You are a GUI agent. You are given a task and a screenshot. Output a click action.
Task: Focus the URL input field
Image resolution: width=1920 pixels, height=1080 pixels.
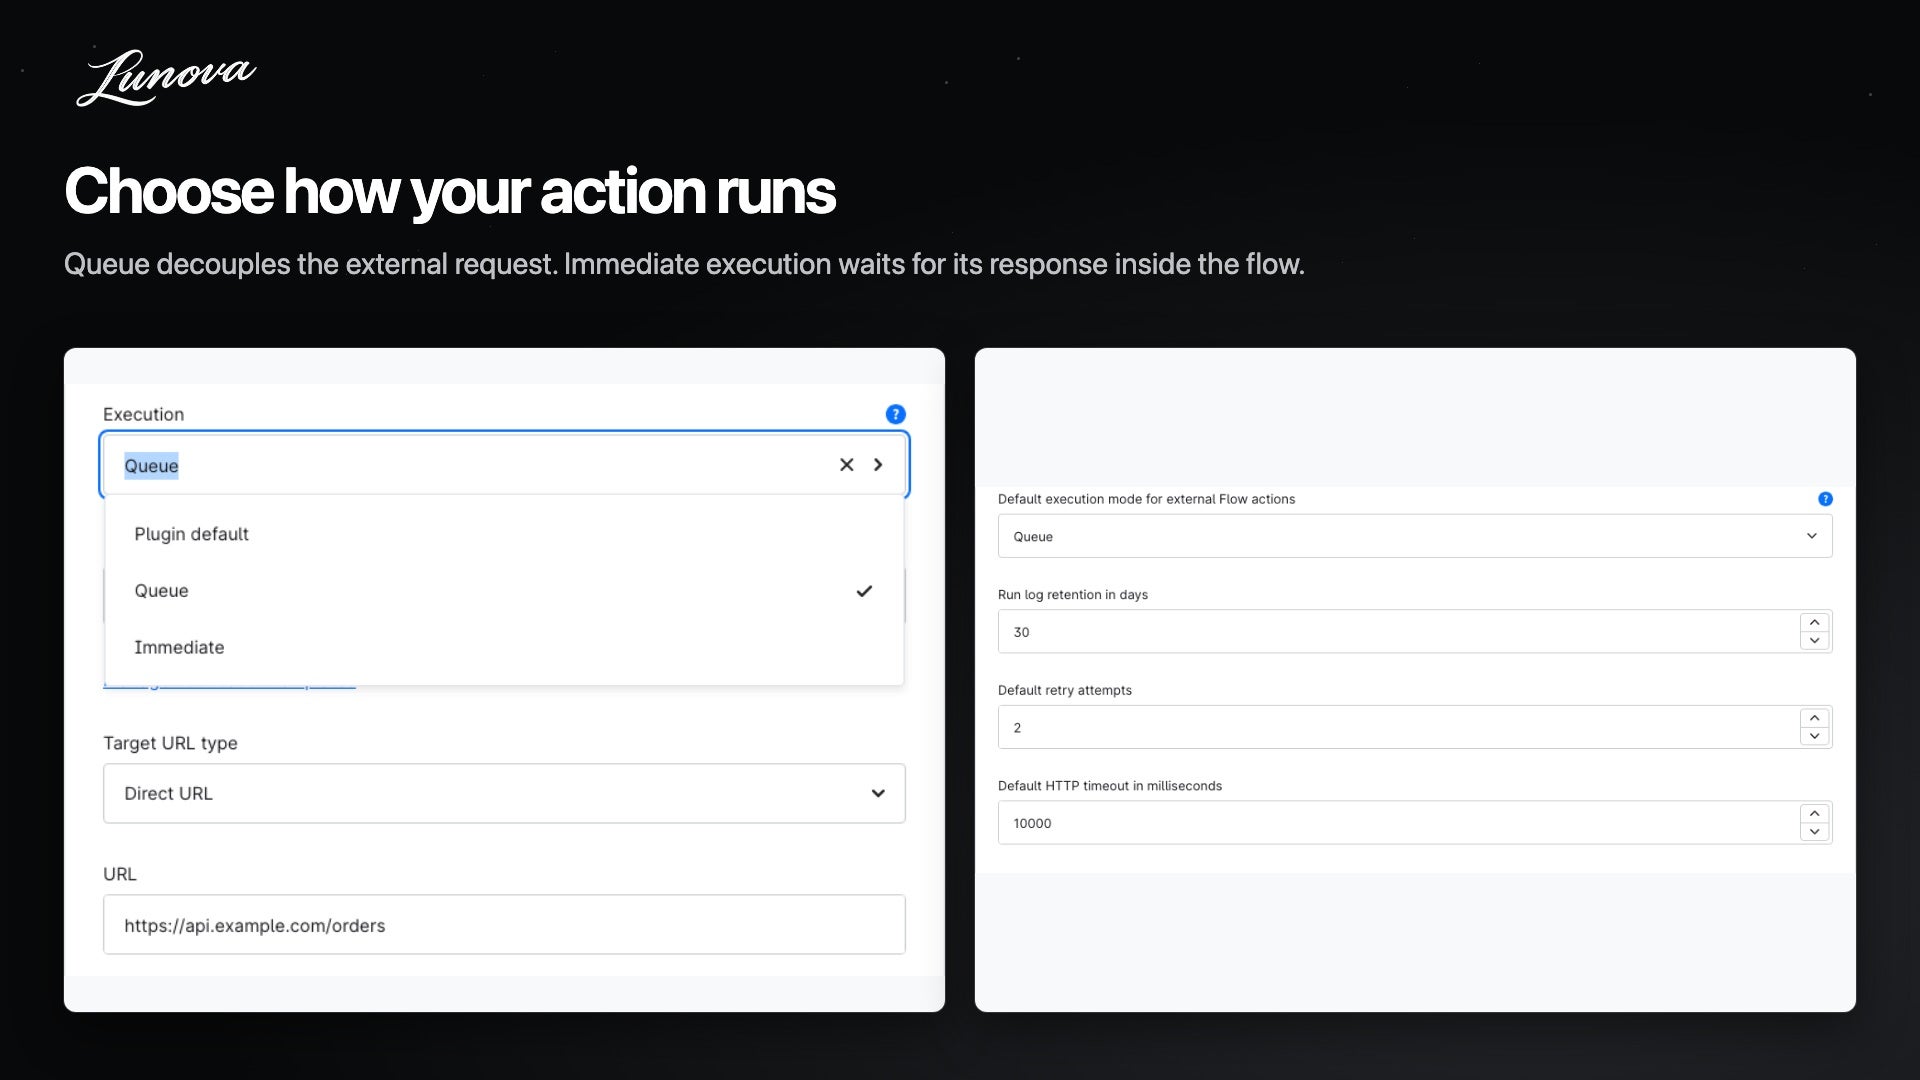(504, 925)
